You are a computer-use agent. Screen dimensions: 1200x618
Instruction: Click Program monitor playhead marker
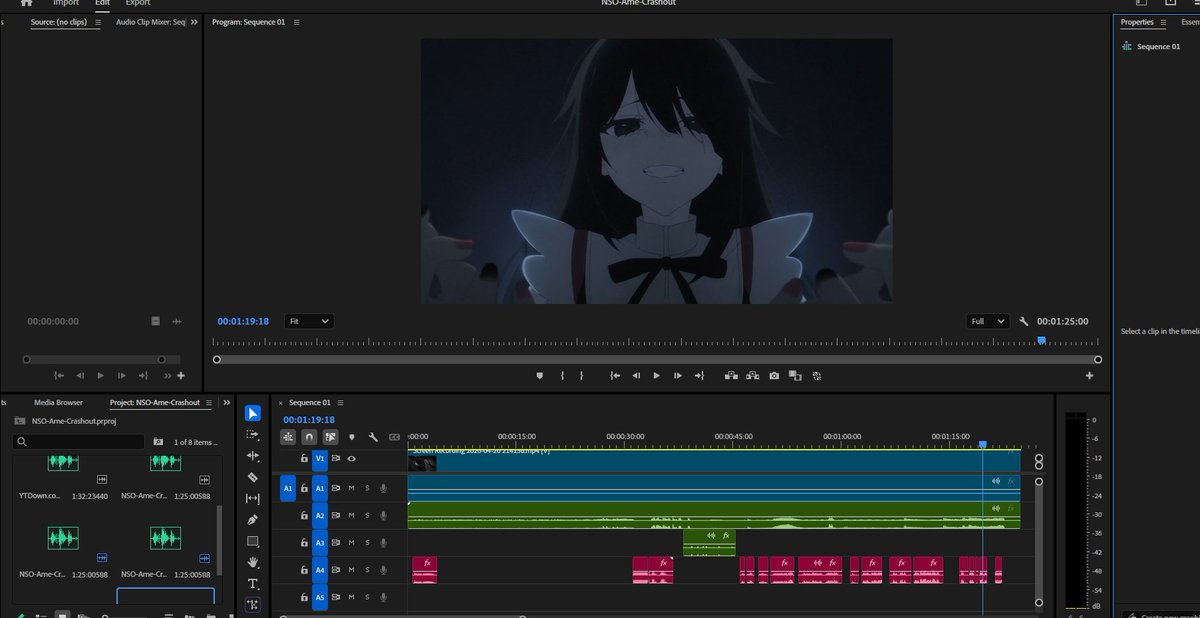pyautogui.click(x=1041, y=340)
